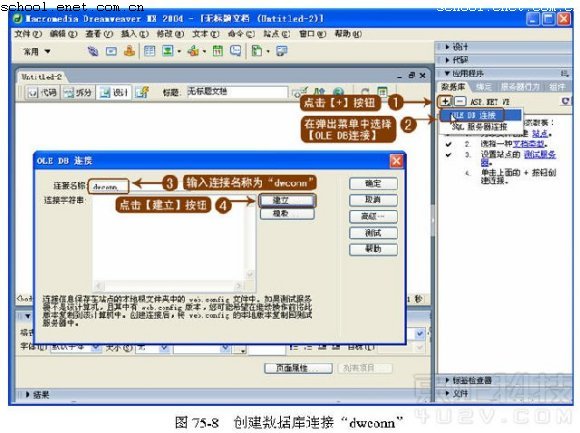Open the 站点(S) menu

pos(277,34)
